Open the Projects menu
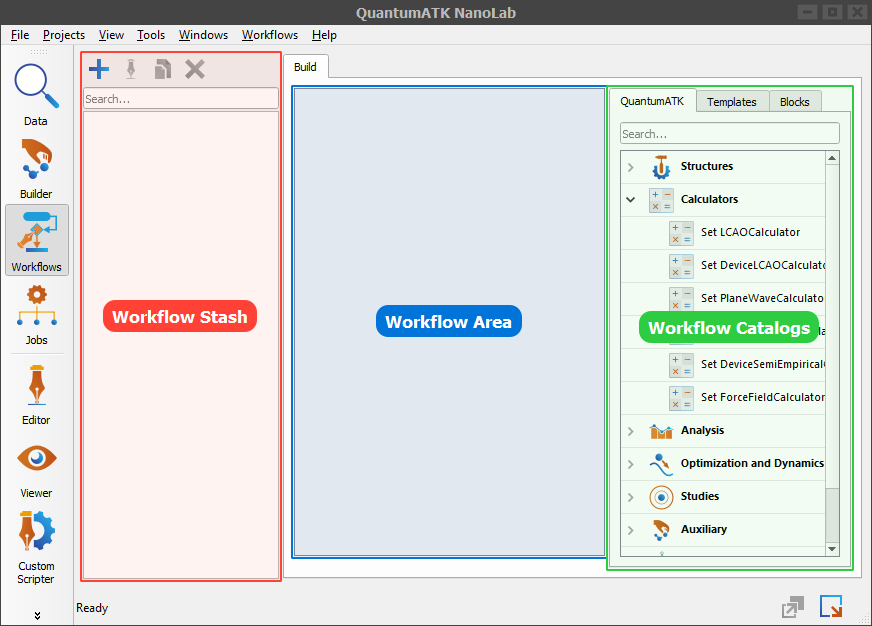 click(x=64, y=34)
